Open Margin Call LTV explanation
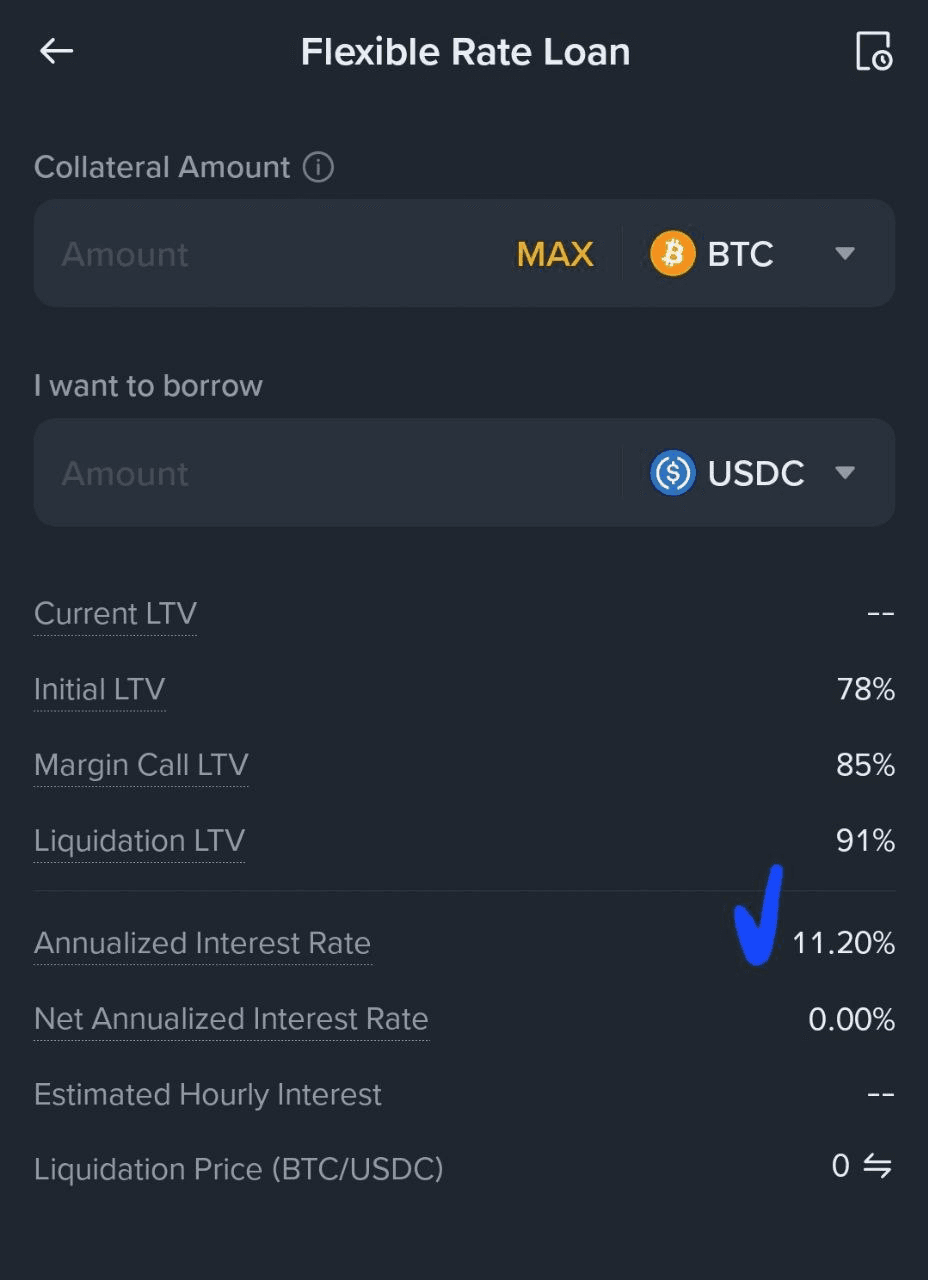Image resolution: width=928 pixels, height=1280 pixels. pyautogui.click(x=141, y=766)
